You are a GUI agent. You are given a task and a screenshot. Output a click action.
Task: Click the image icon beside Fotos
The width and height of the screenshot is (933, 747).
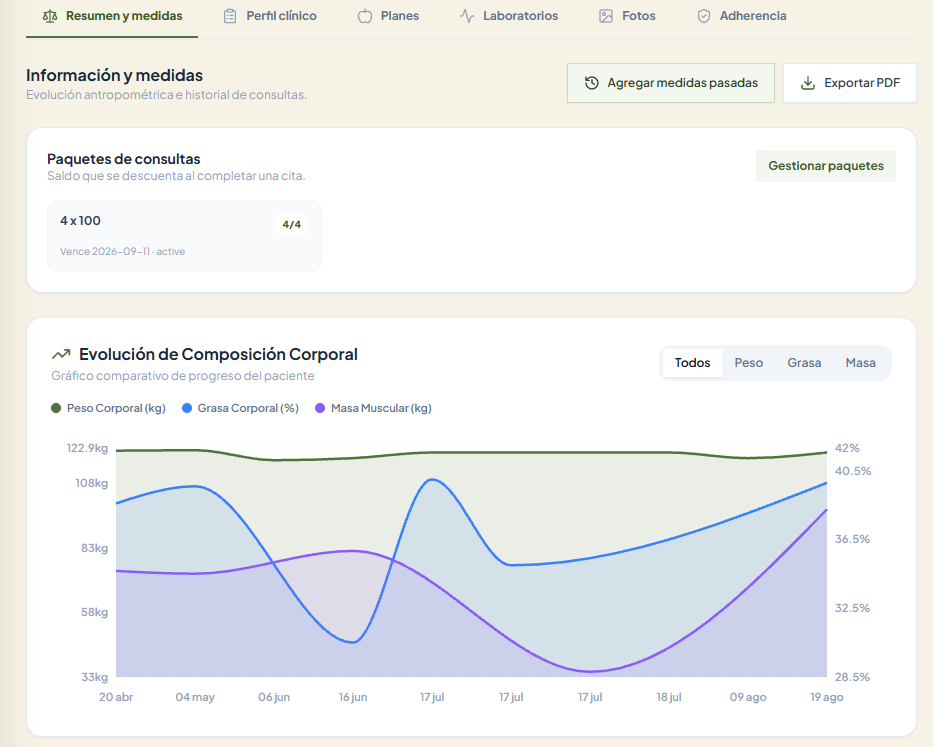606,16
